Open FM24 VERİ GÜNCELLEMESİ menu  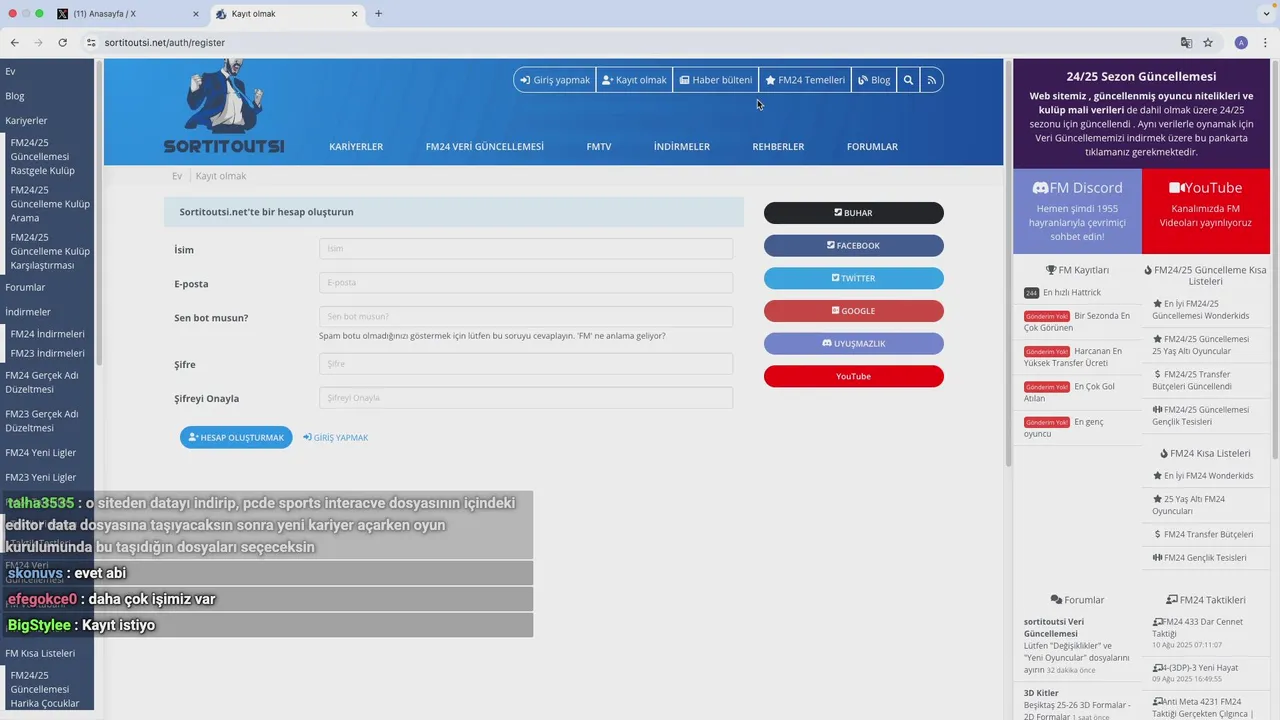coord(485,147)
